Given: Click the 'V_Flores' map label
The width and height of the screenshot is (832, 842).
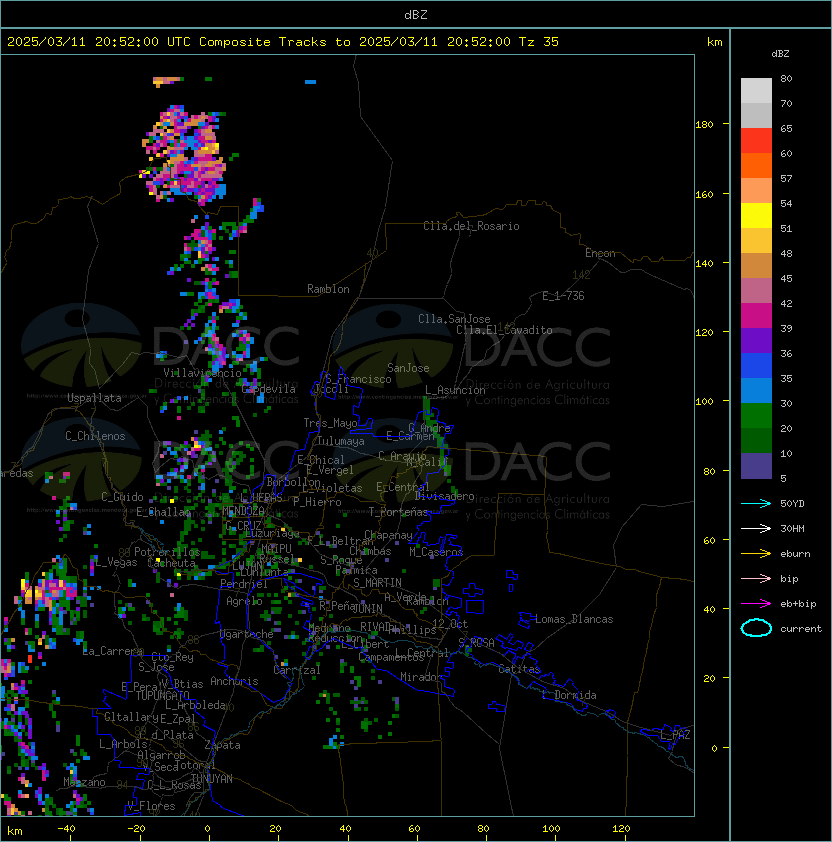Looking at the screenshot, I should coord(151,806).
